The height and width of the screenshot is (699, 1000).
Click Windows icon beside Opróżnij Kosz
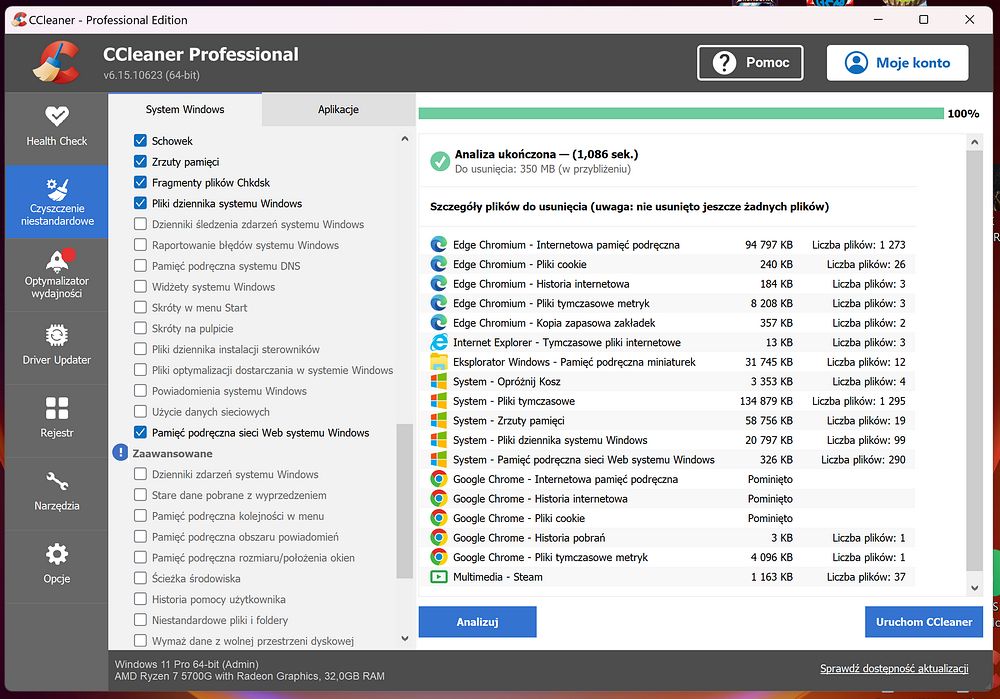(439, 381)
